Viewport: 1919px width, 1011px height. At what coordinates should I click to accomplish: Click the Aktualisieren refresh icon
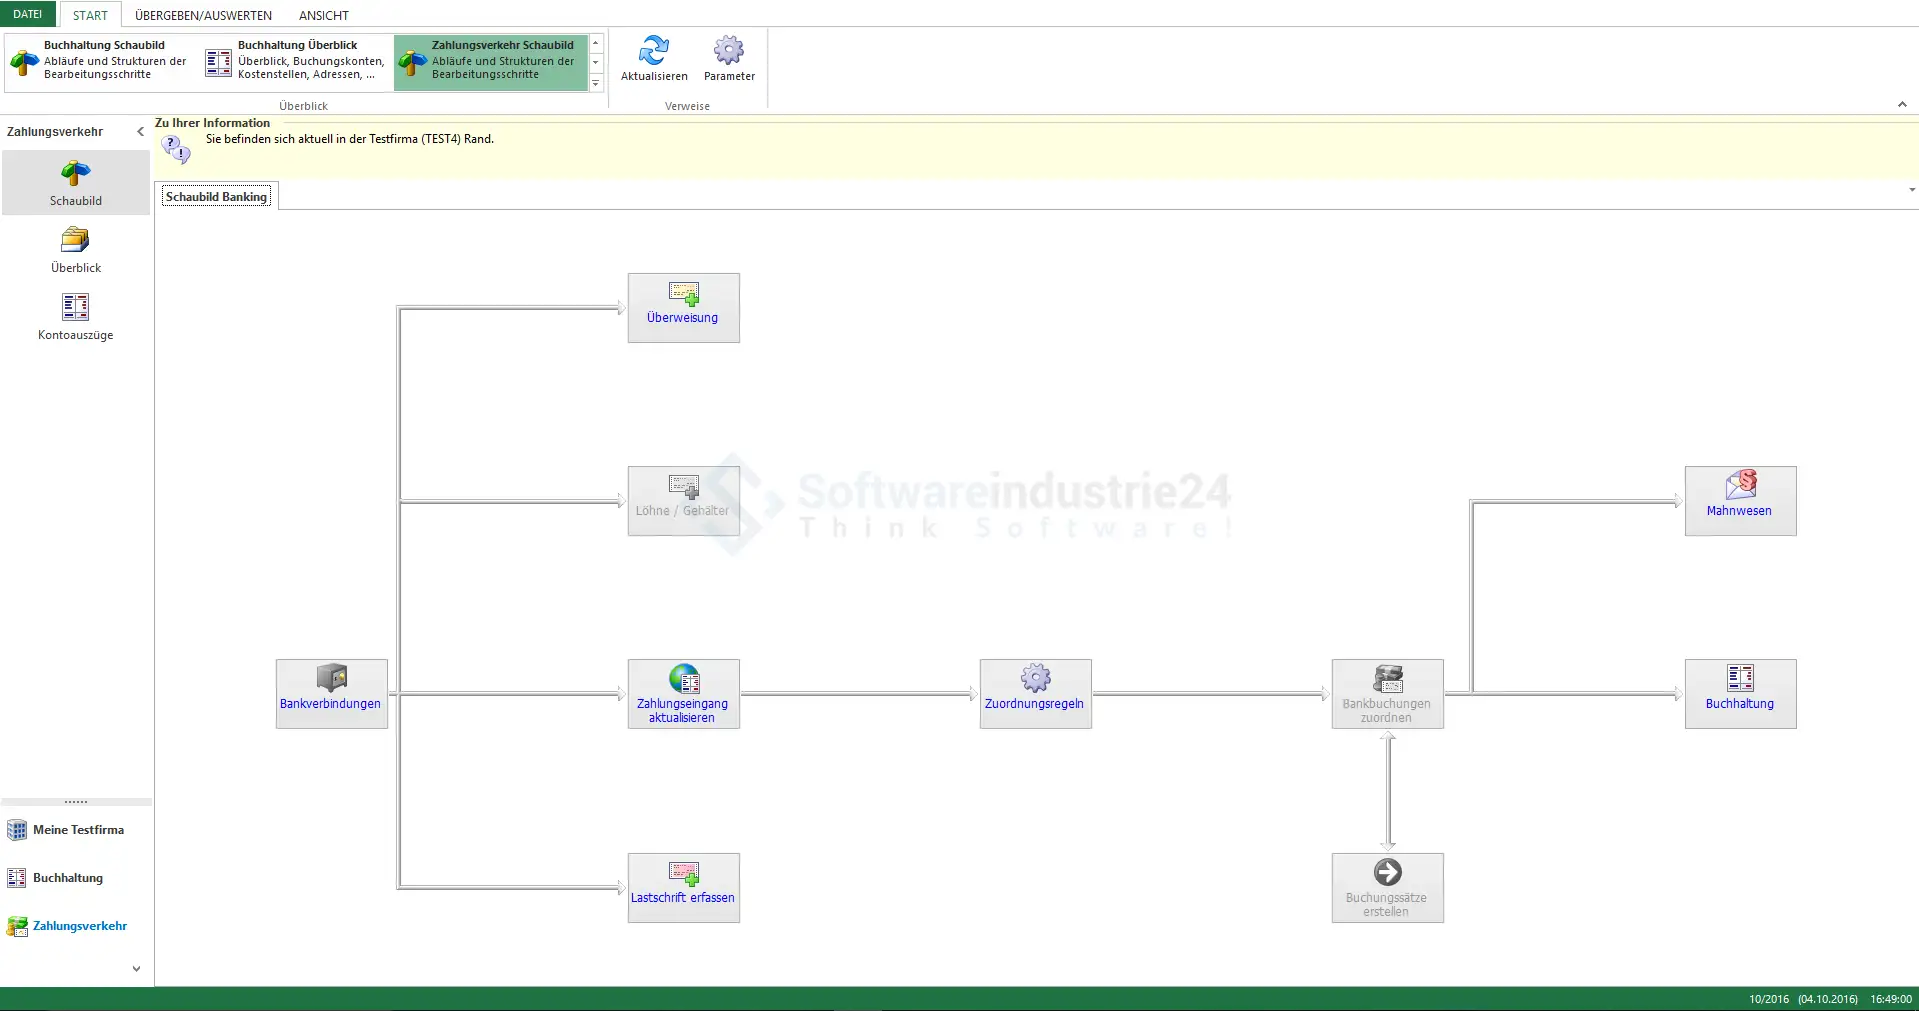tap(654, 51)
